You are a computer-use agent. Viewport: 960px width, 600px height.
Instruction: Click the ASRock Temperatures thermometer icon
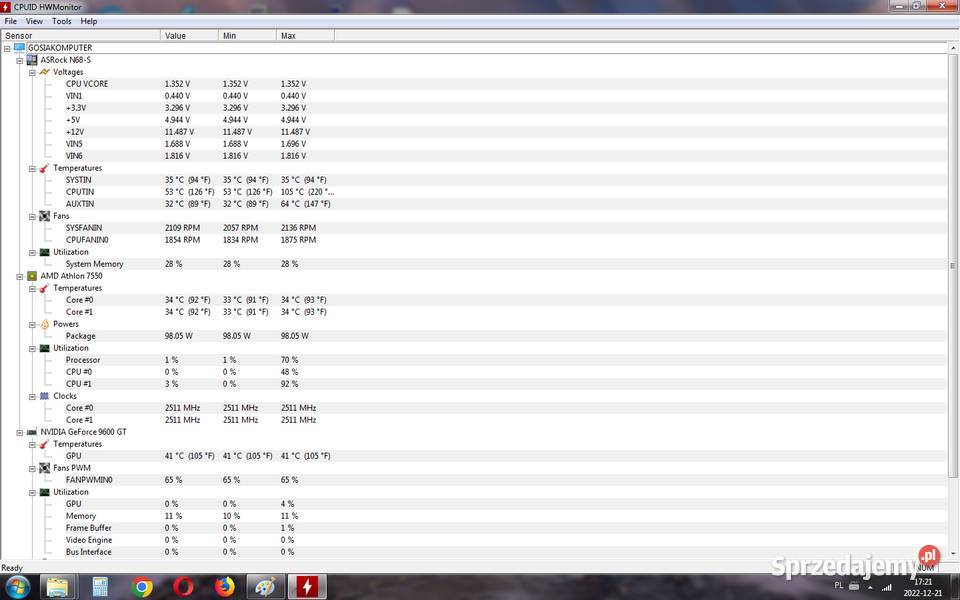coord(44,168)
